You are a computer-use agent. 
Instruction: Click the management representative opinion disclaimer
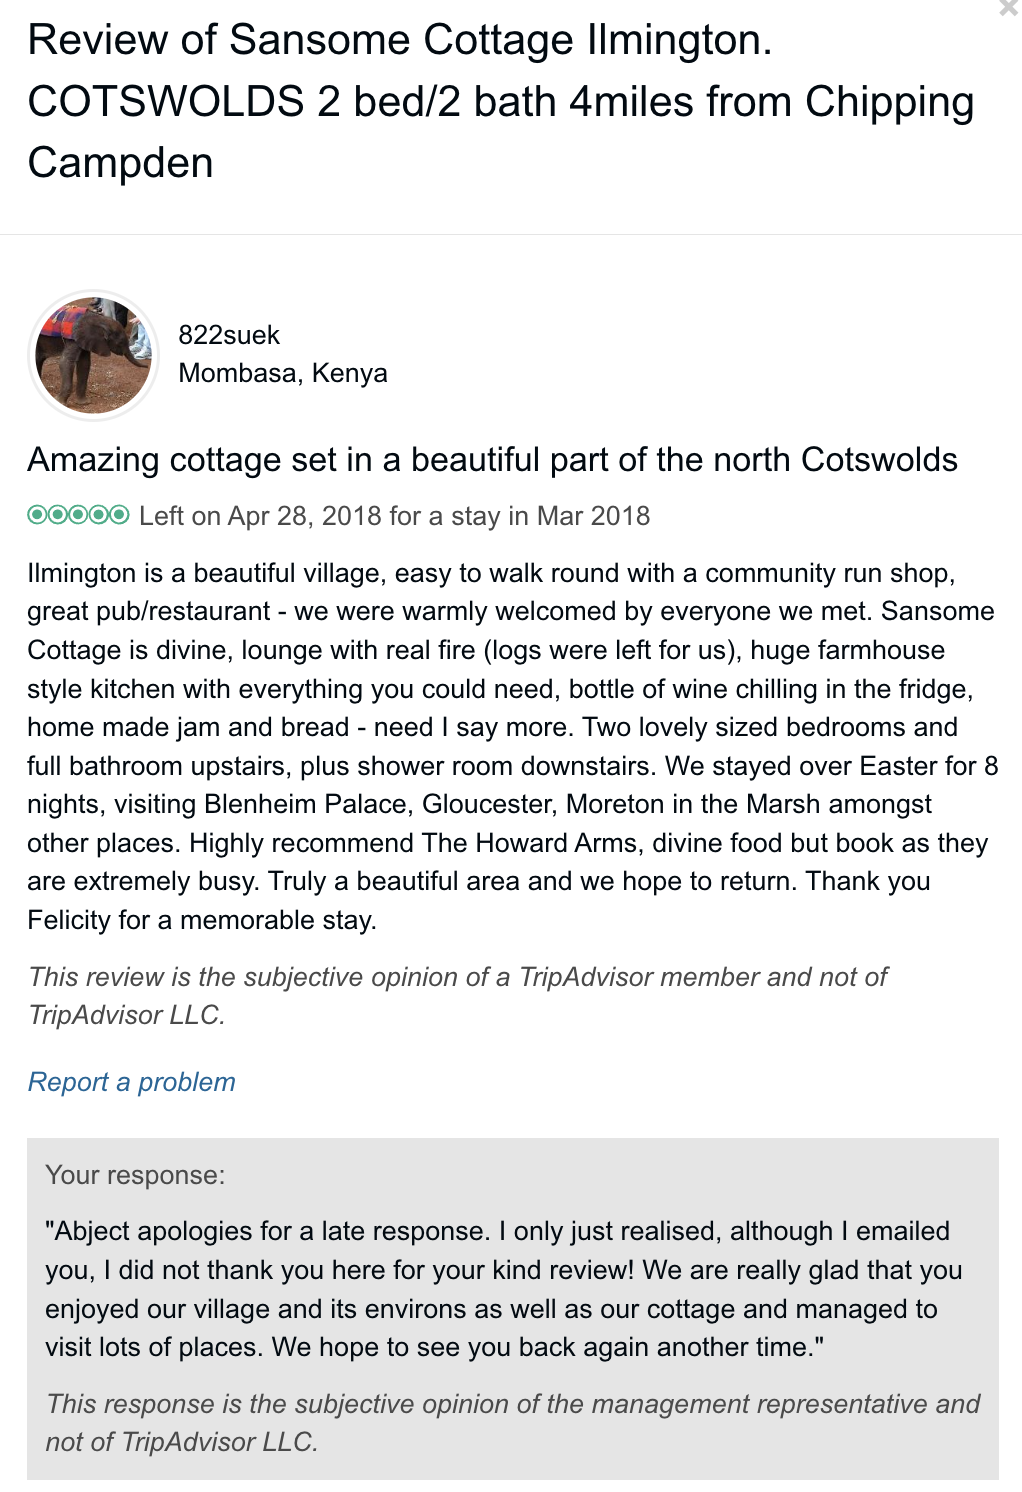coord(512,1423)
